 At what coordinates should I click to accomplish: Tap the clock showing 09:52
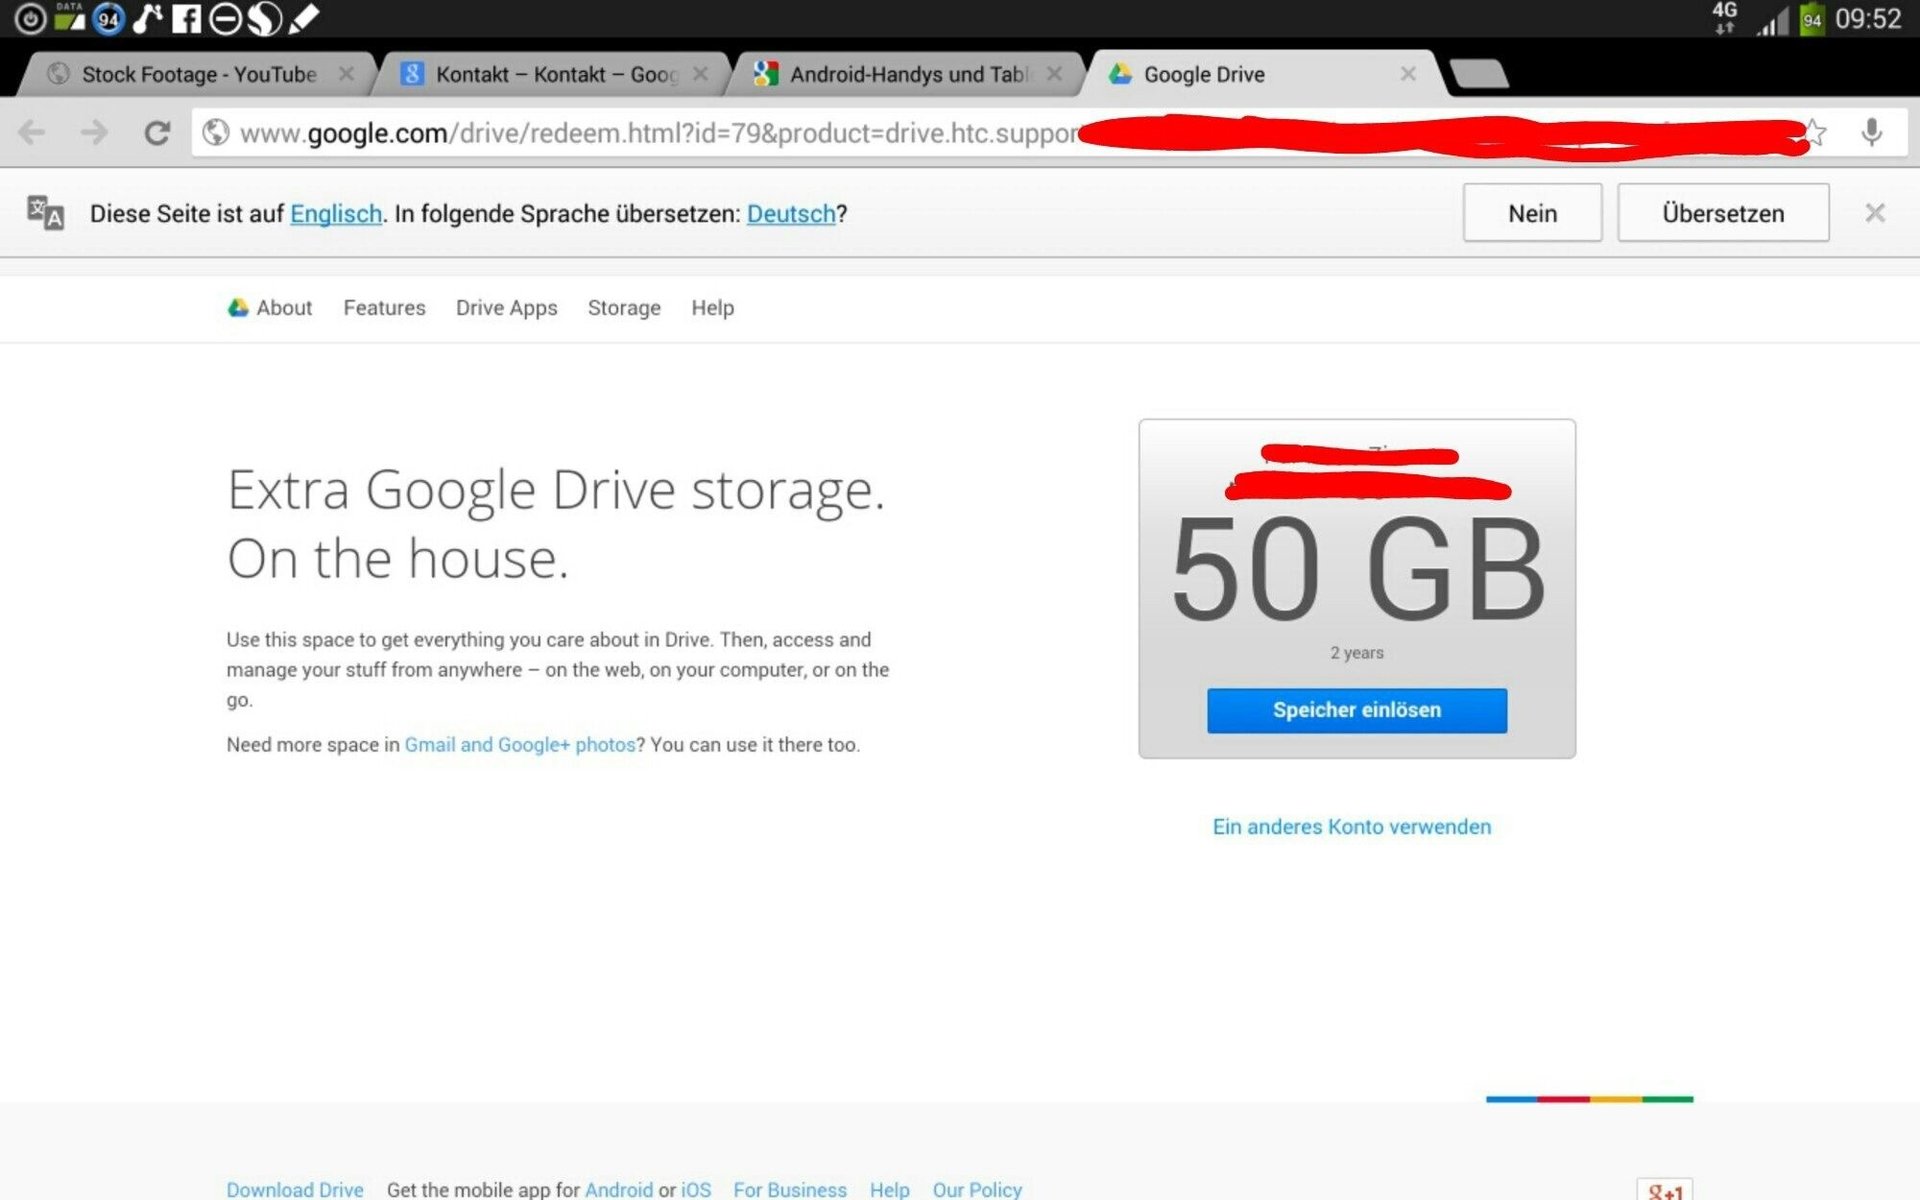click(x=1868, y=19)
